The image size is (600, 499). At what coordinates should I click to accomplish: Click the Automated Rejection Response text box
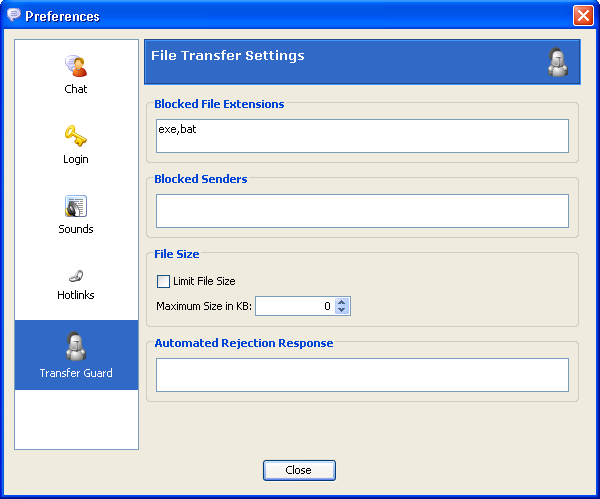(x=362, y=375)
